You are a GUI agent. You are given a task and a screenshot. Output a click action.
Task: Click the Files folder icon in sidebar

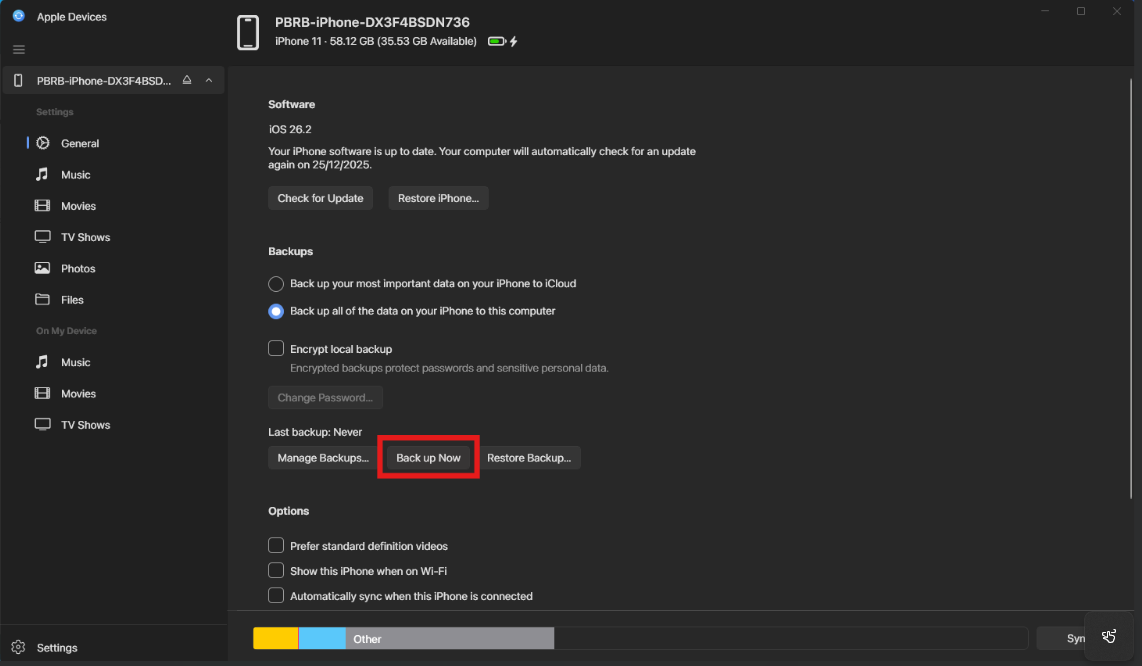(42, 300)
